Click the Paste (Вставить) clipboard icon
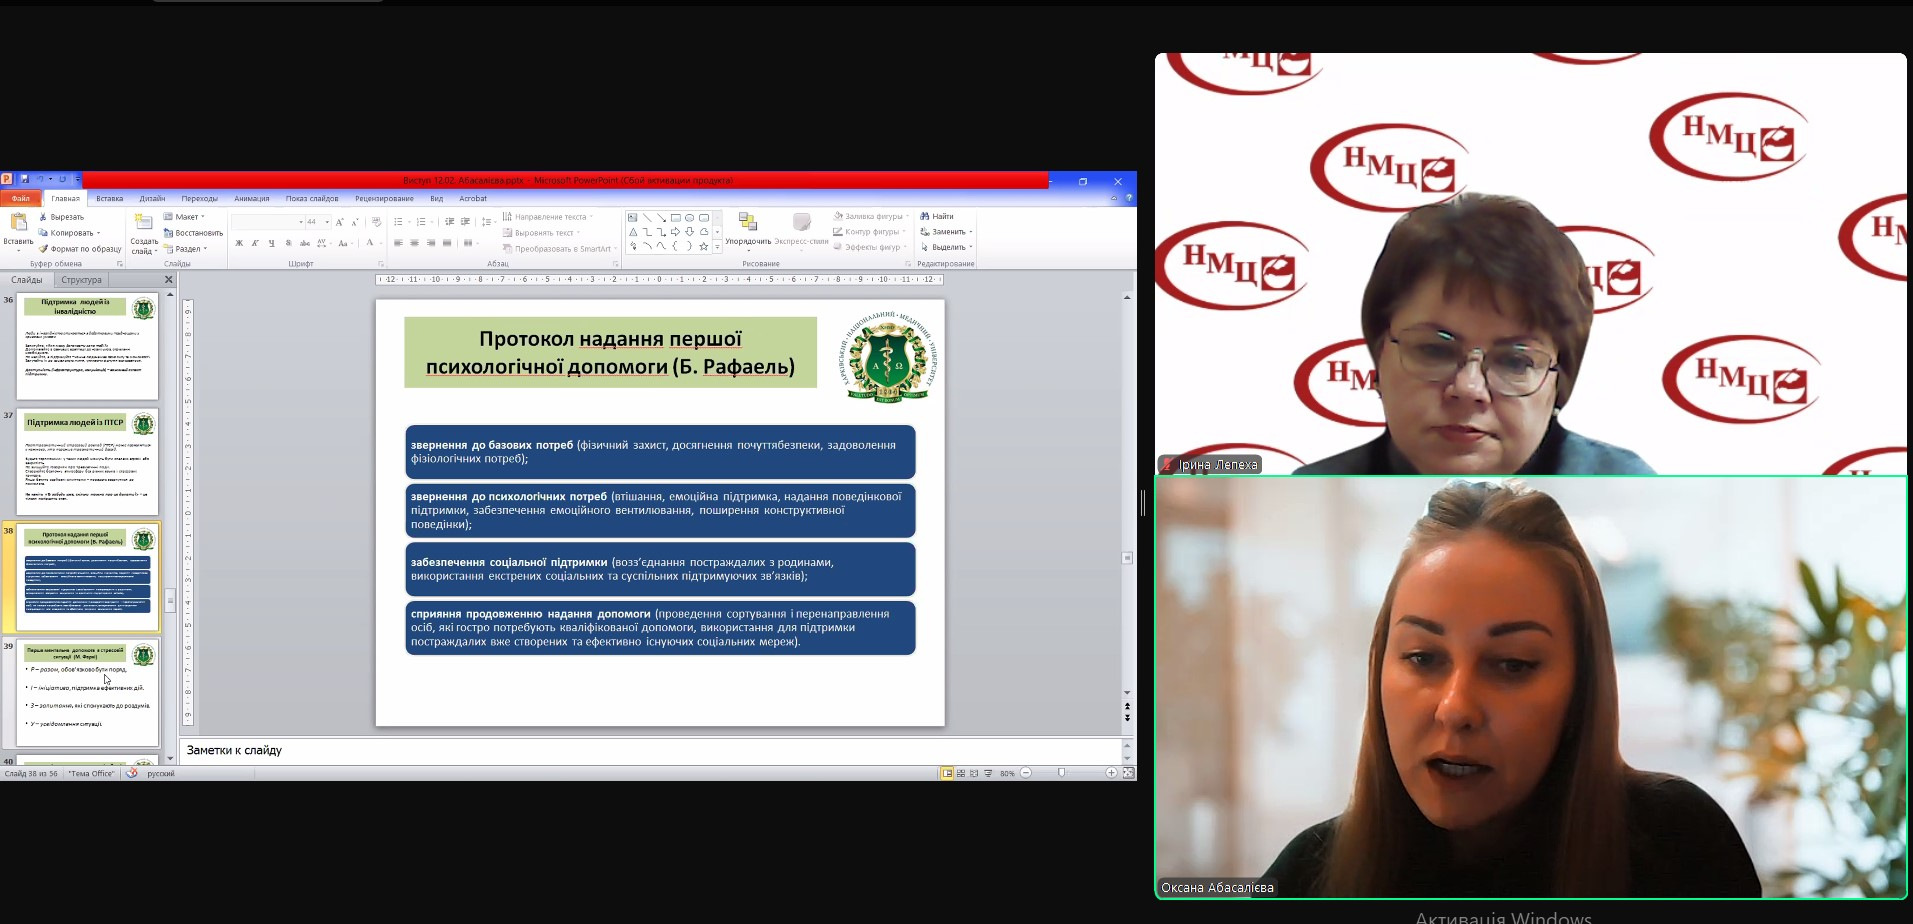Image resolution: width=1913 pixels, height=924 pixels. click(18, 223)
